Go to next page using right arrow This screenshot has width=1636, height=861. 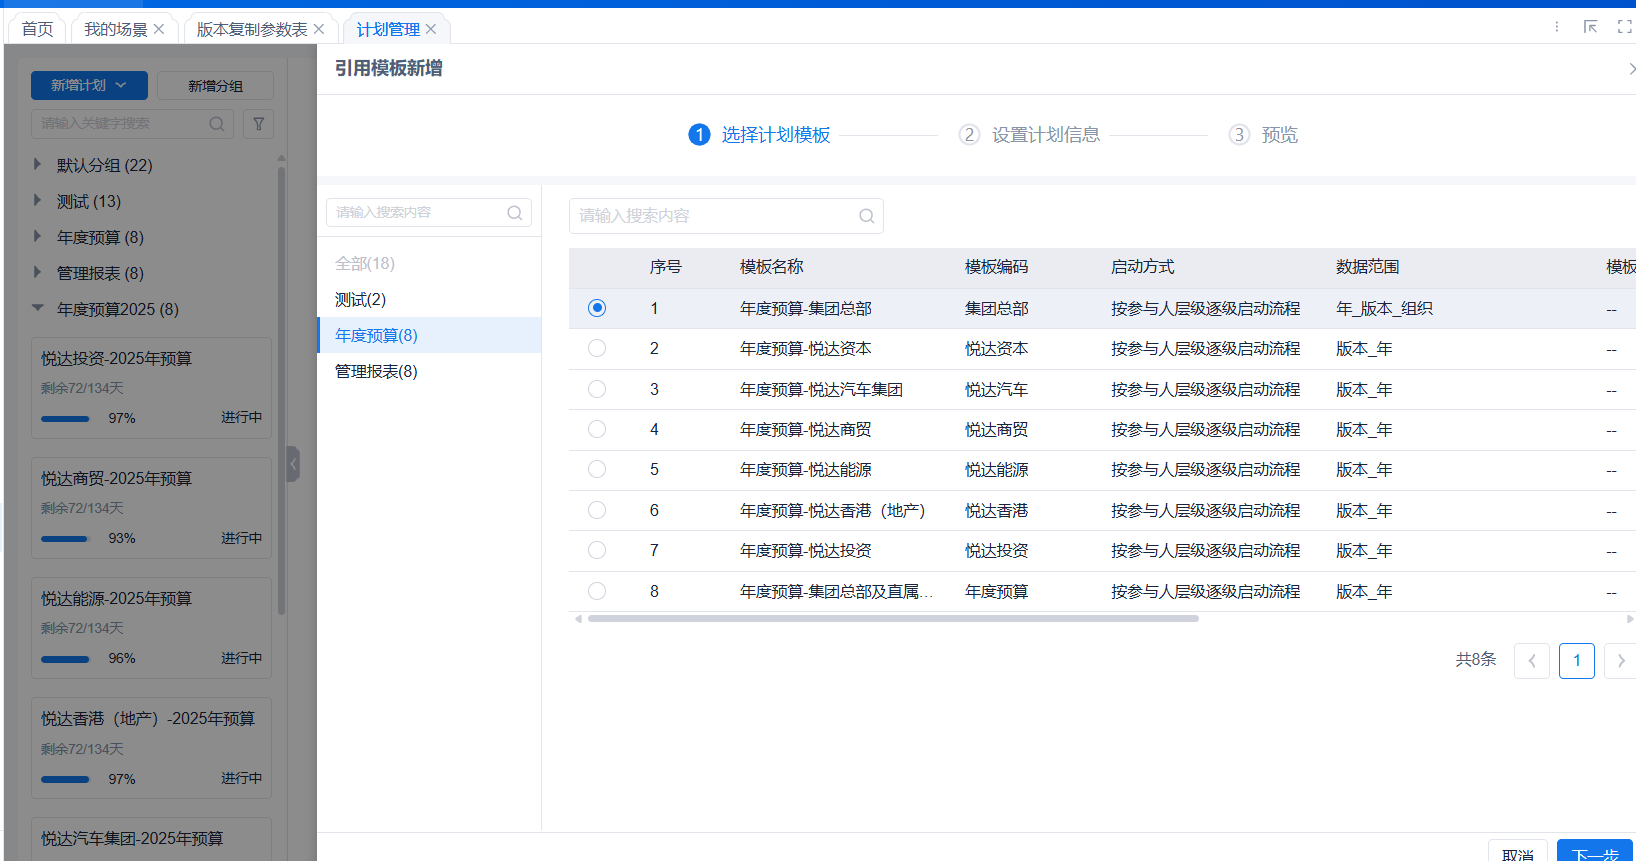click(1620, 661)
